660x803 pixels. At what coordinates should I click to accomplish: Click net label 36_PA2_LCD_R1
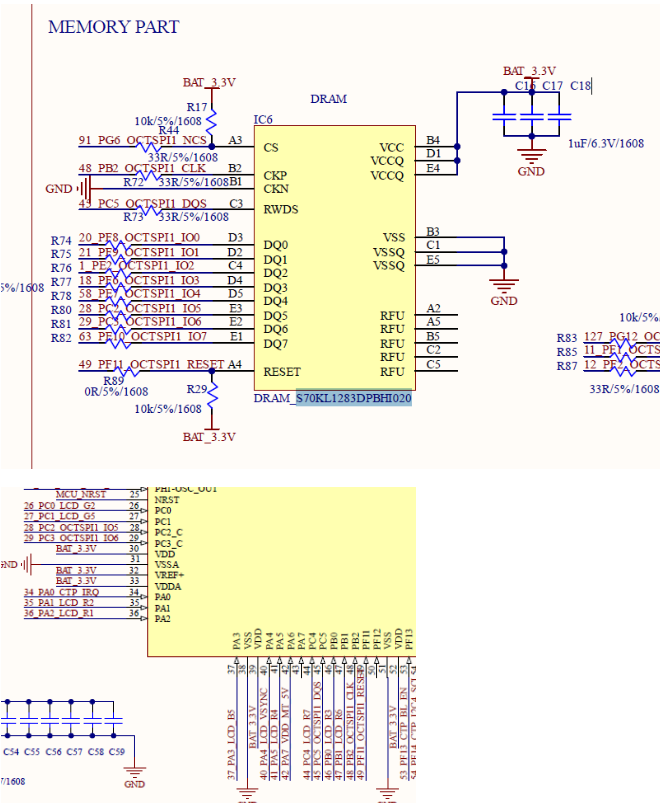[x=59, y=613]
